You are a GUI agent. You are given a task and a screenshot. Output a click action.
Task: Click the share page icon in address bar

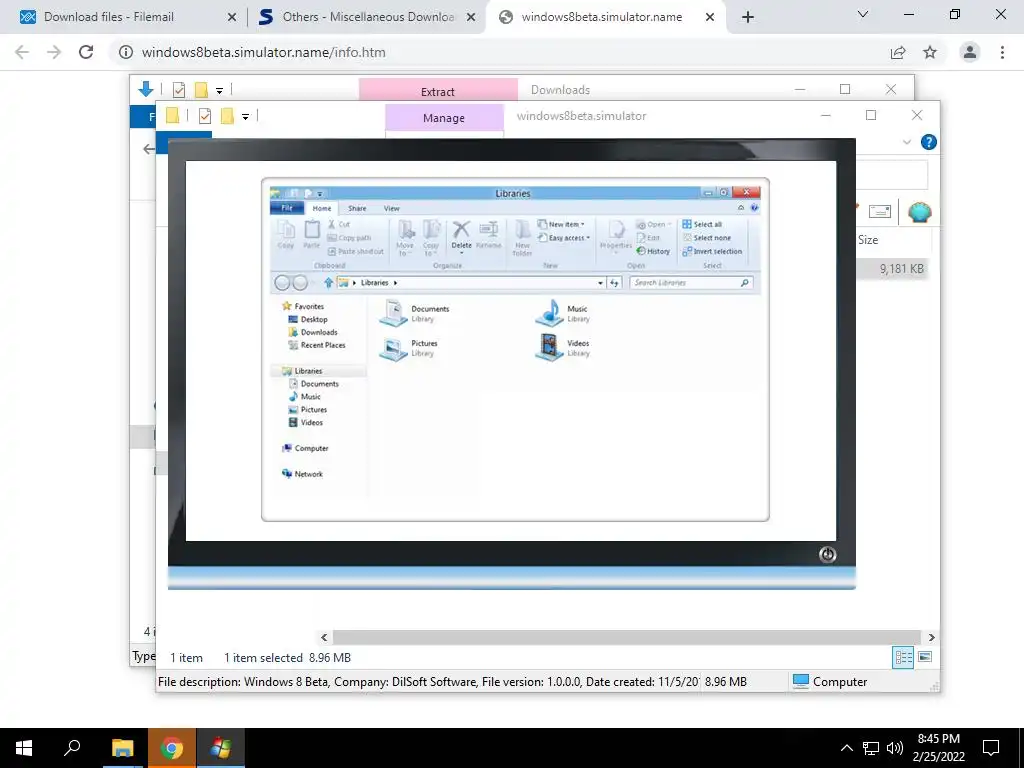tap(898, 52)
